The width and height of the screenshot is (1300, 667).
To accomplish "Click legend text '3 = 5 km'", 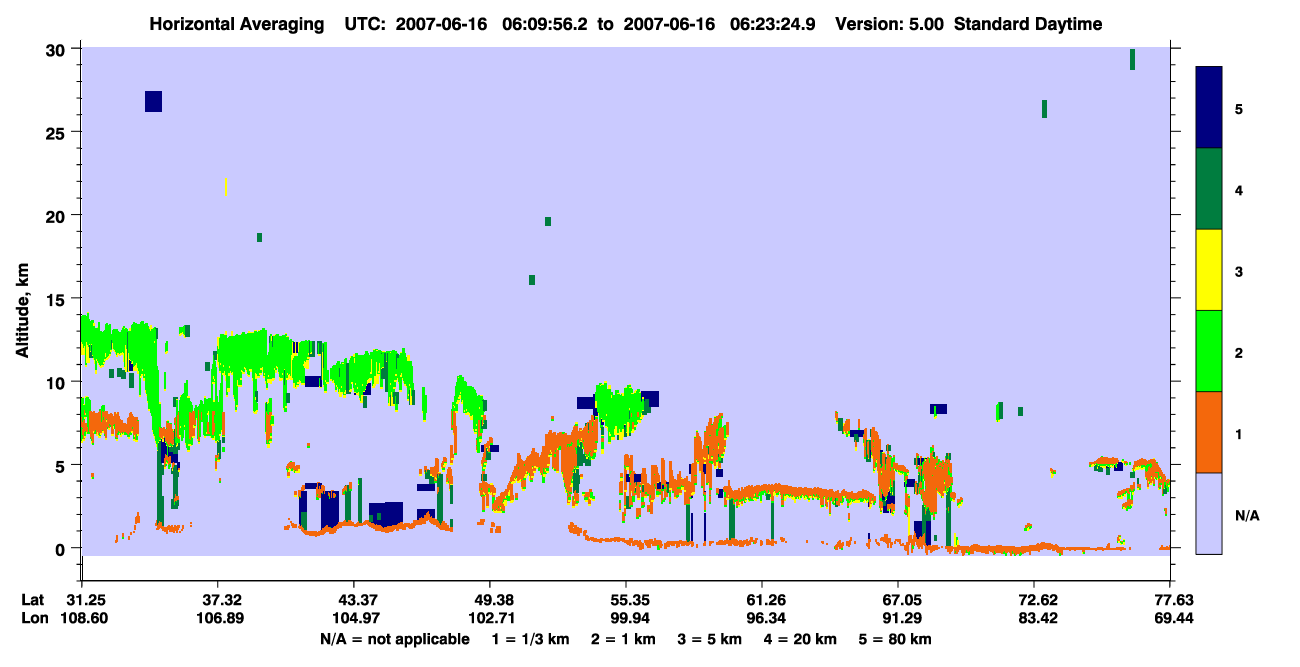I will click(x=710, y=639).
